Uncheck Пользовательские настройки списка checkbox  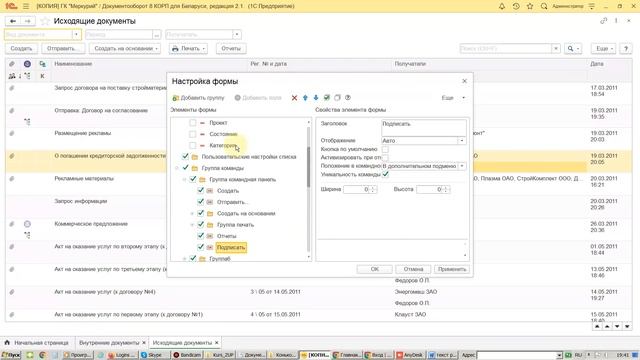click(x=185, y=156)
